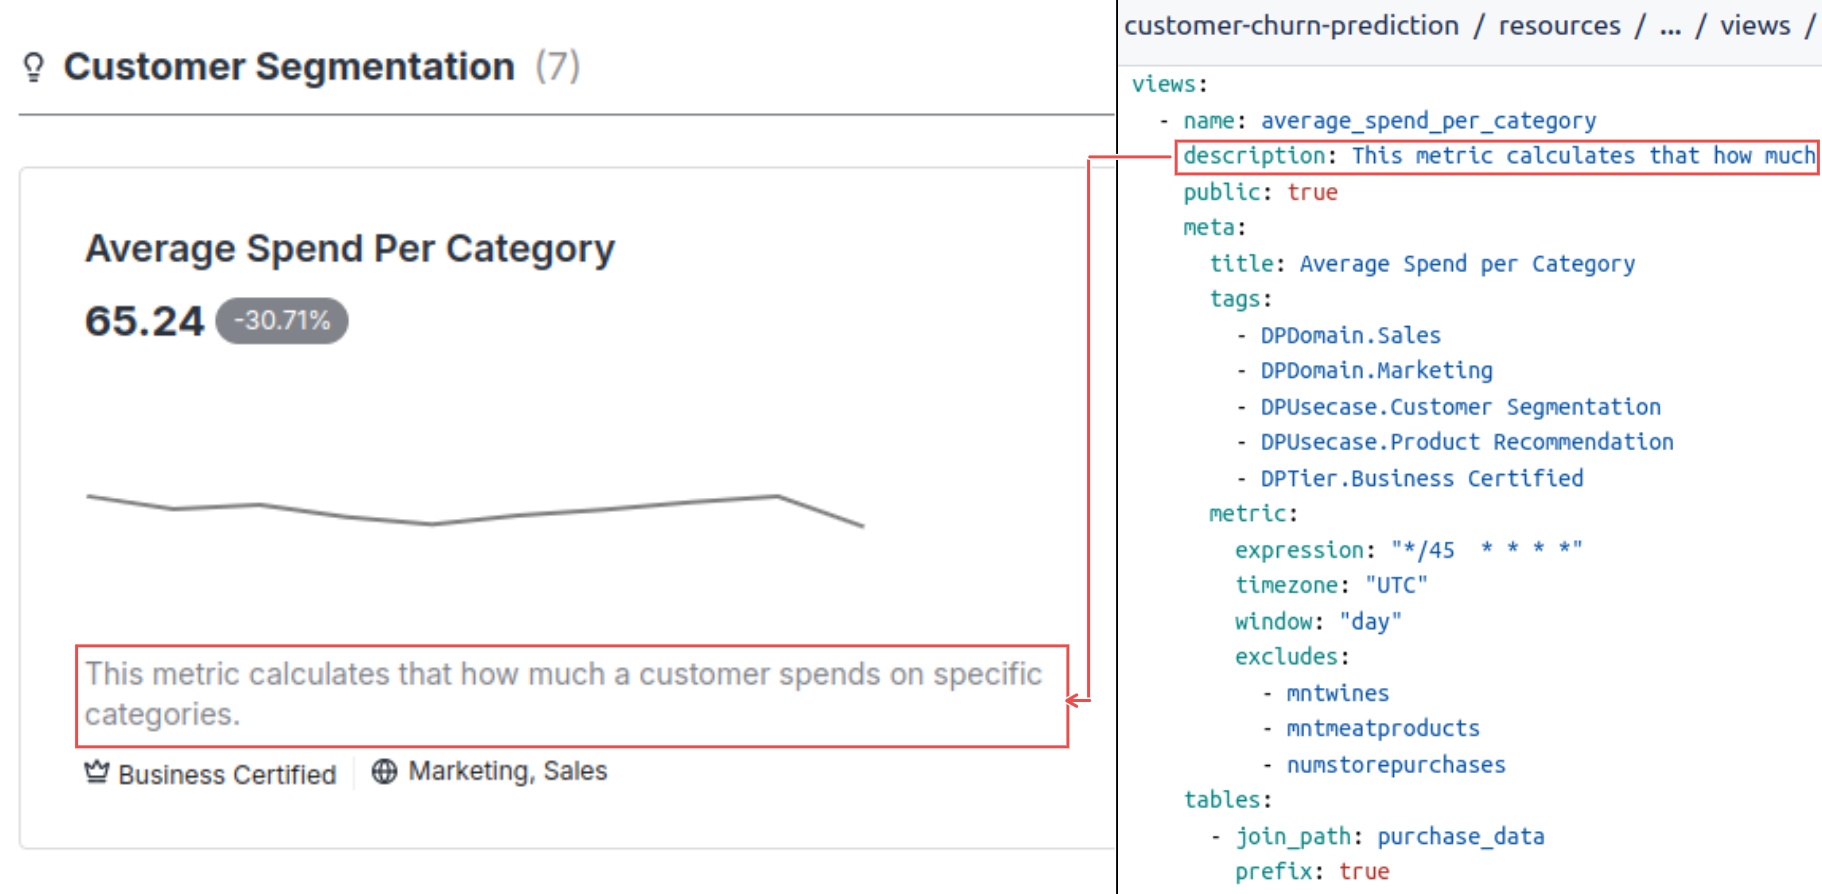The image size is (1822, 894).
Task: Click the 'meta:' key line
Action: pos(1215,228)
